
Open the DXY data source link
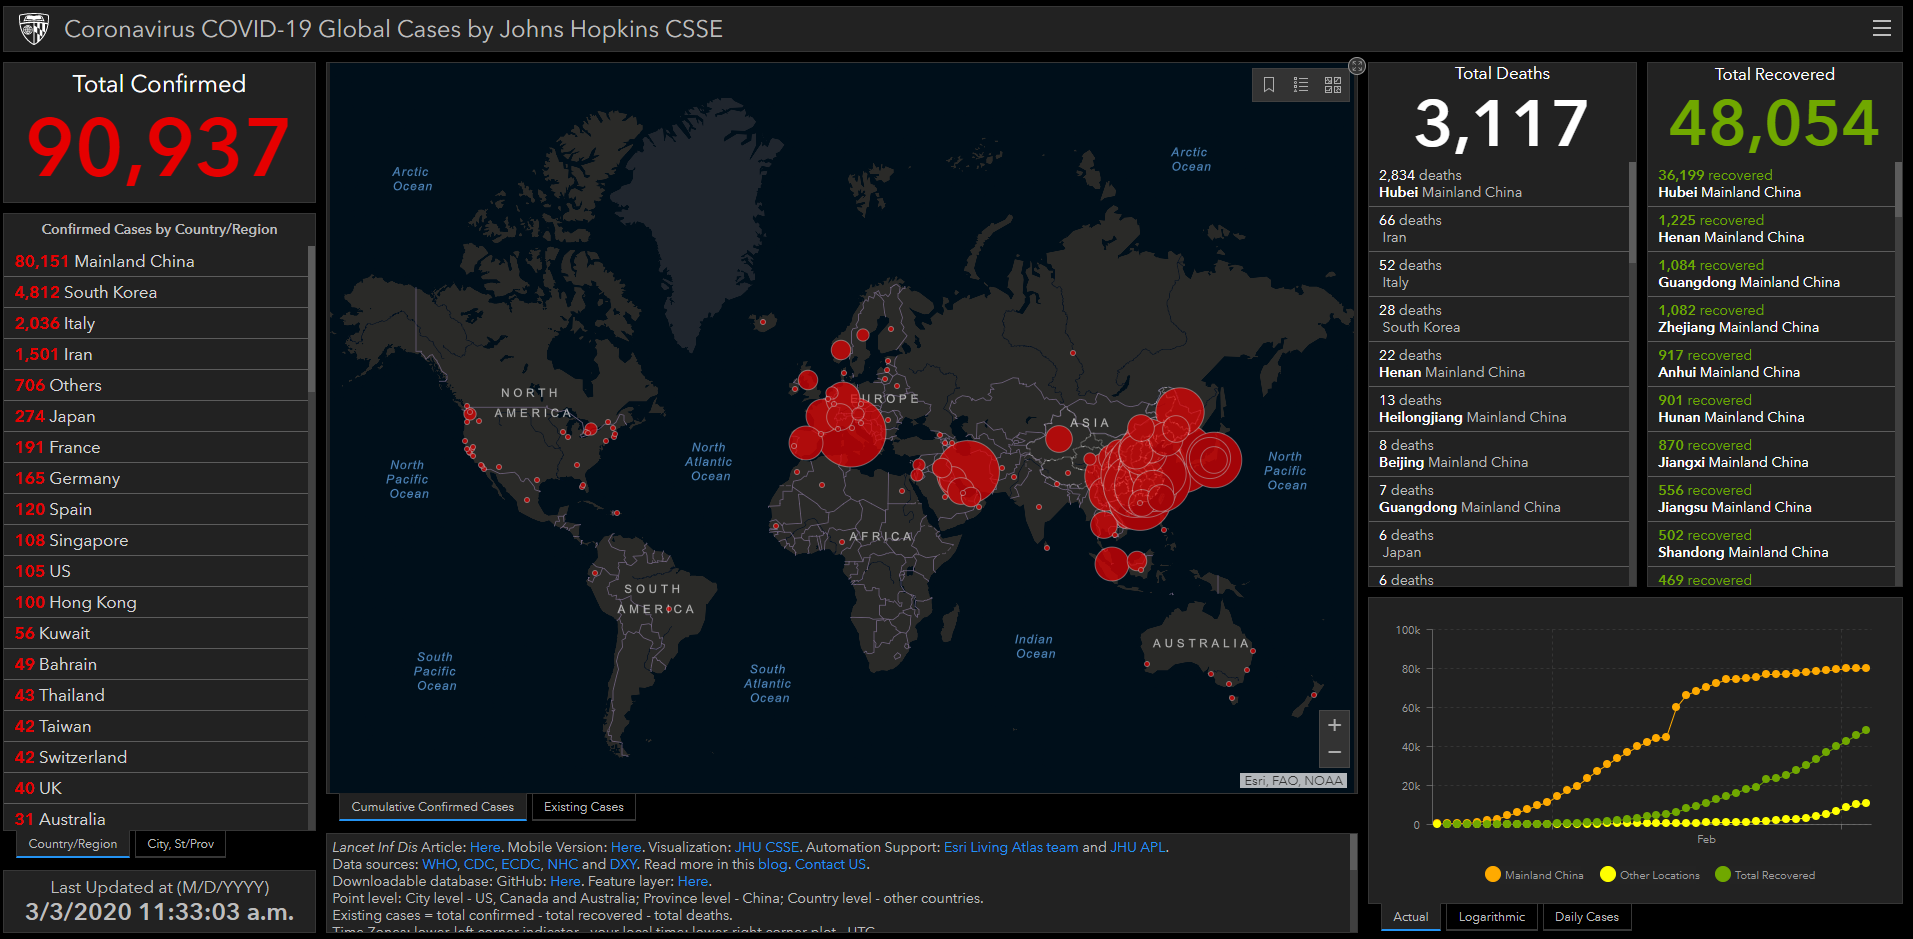[623, 864]
